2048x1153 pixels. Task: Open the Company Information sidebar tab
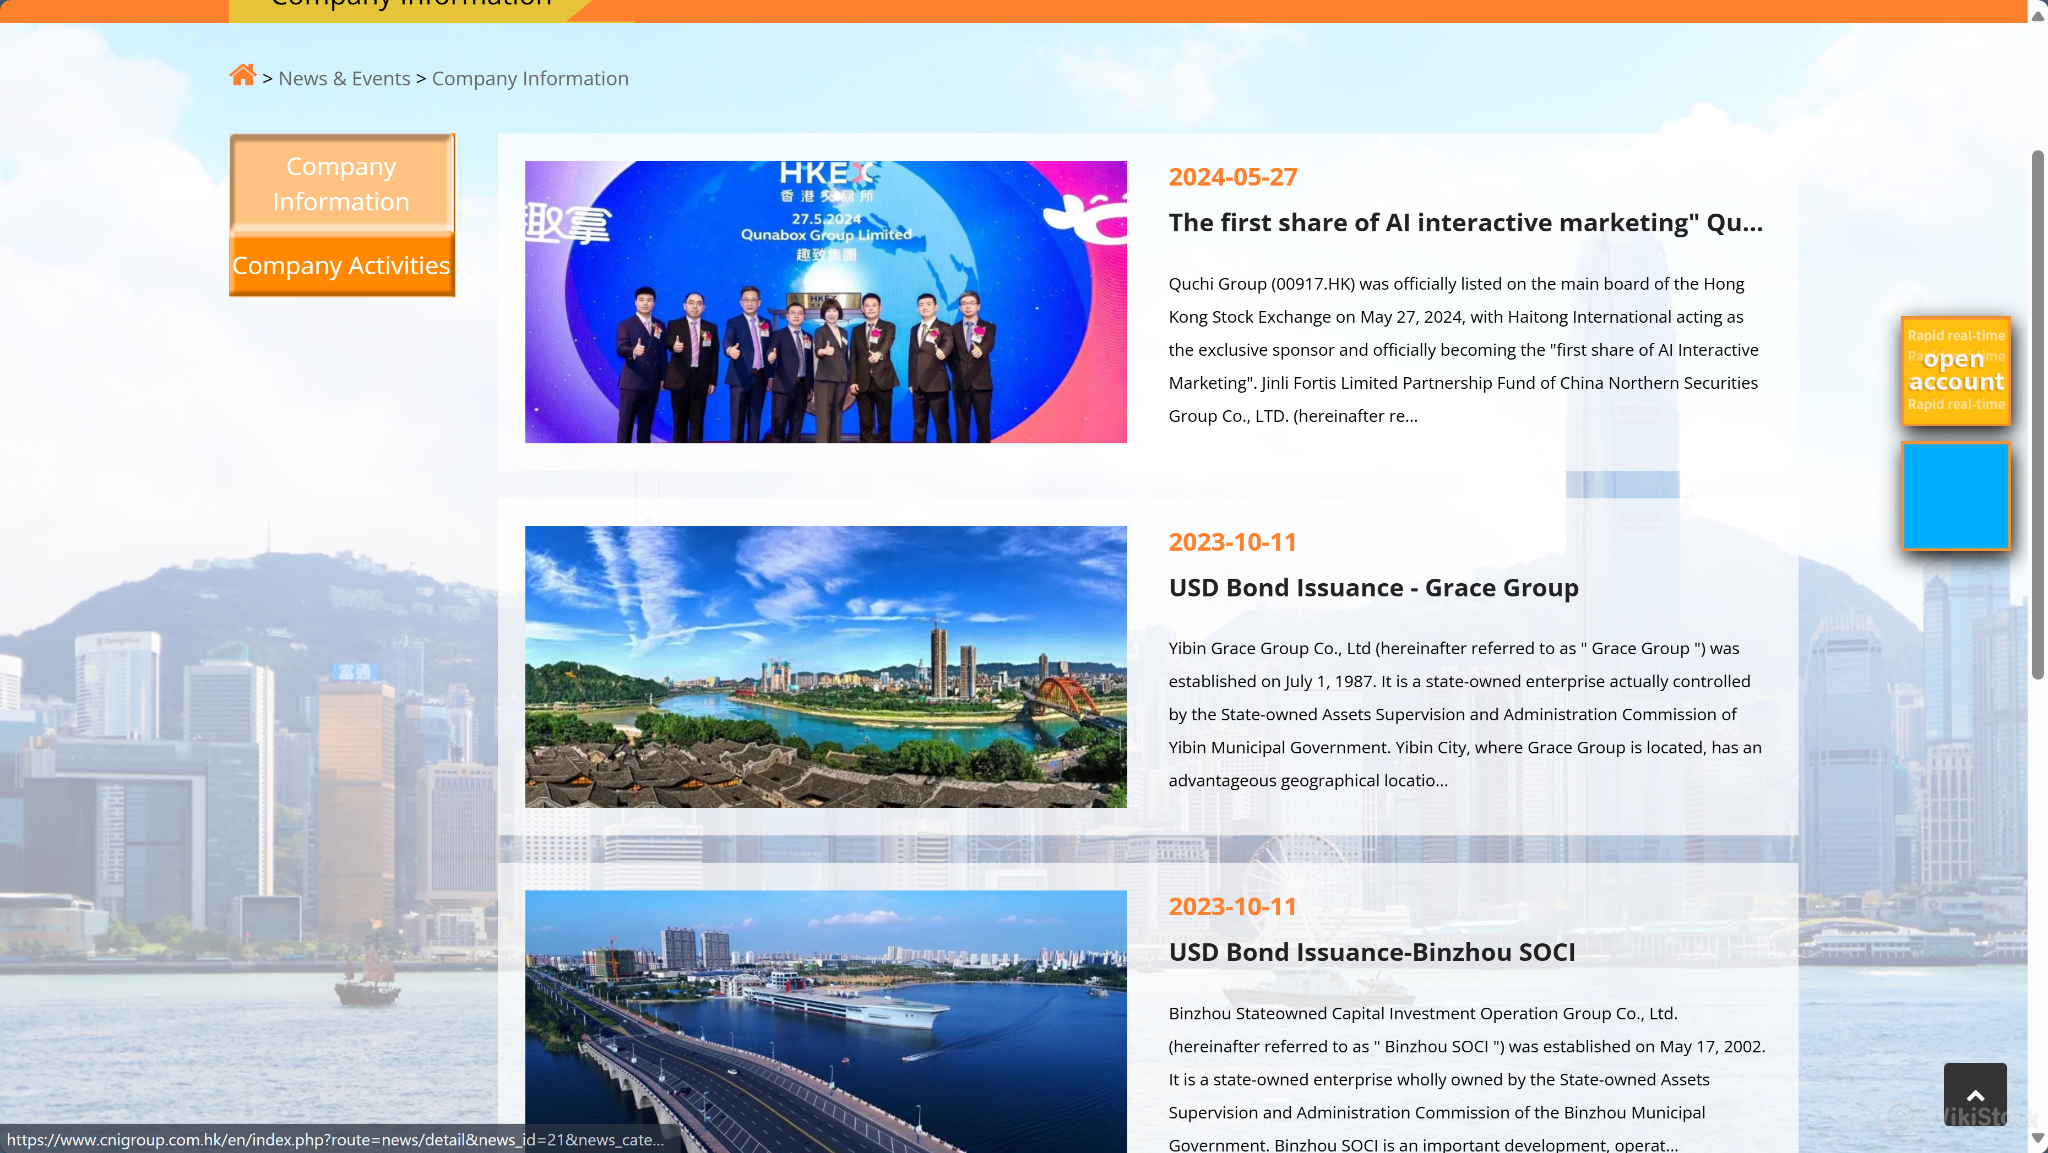(x=342, y=184)
